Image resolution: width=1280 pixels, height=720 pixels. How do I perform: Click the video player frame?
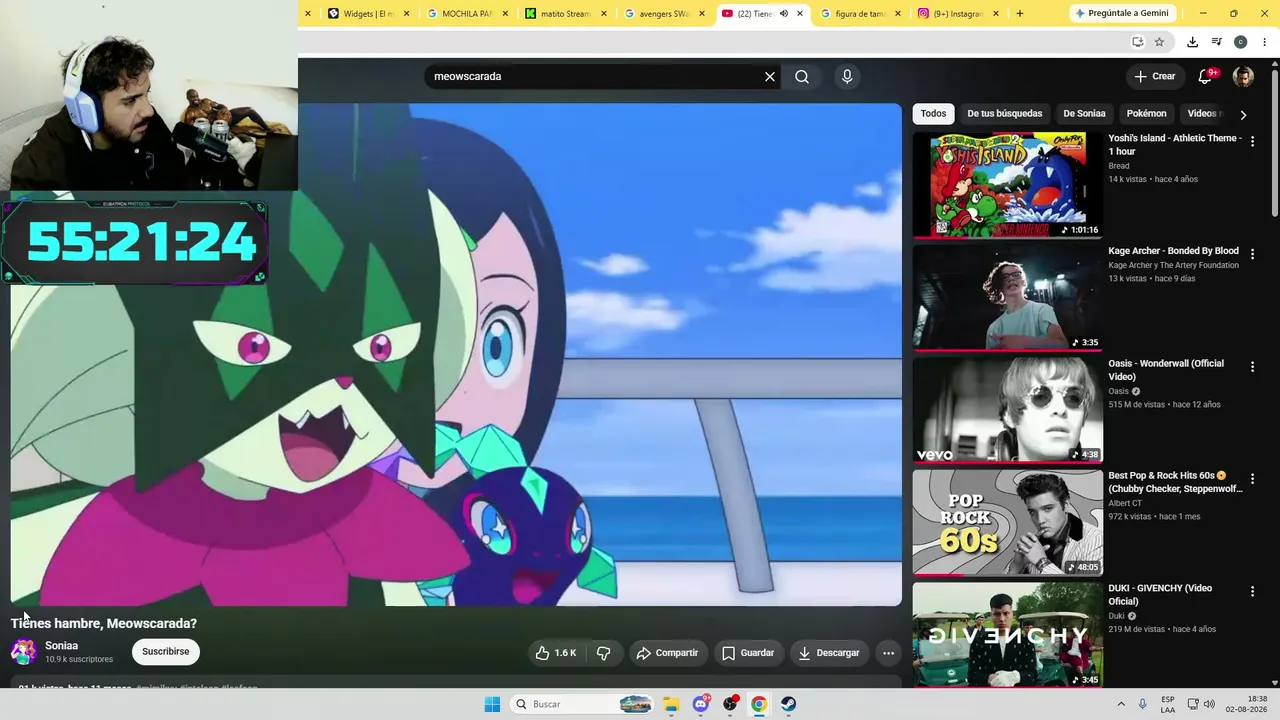pyautogui.click(x=456, y=354)
